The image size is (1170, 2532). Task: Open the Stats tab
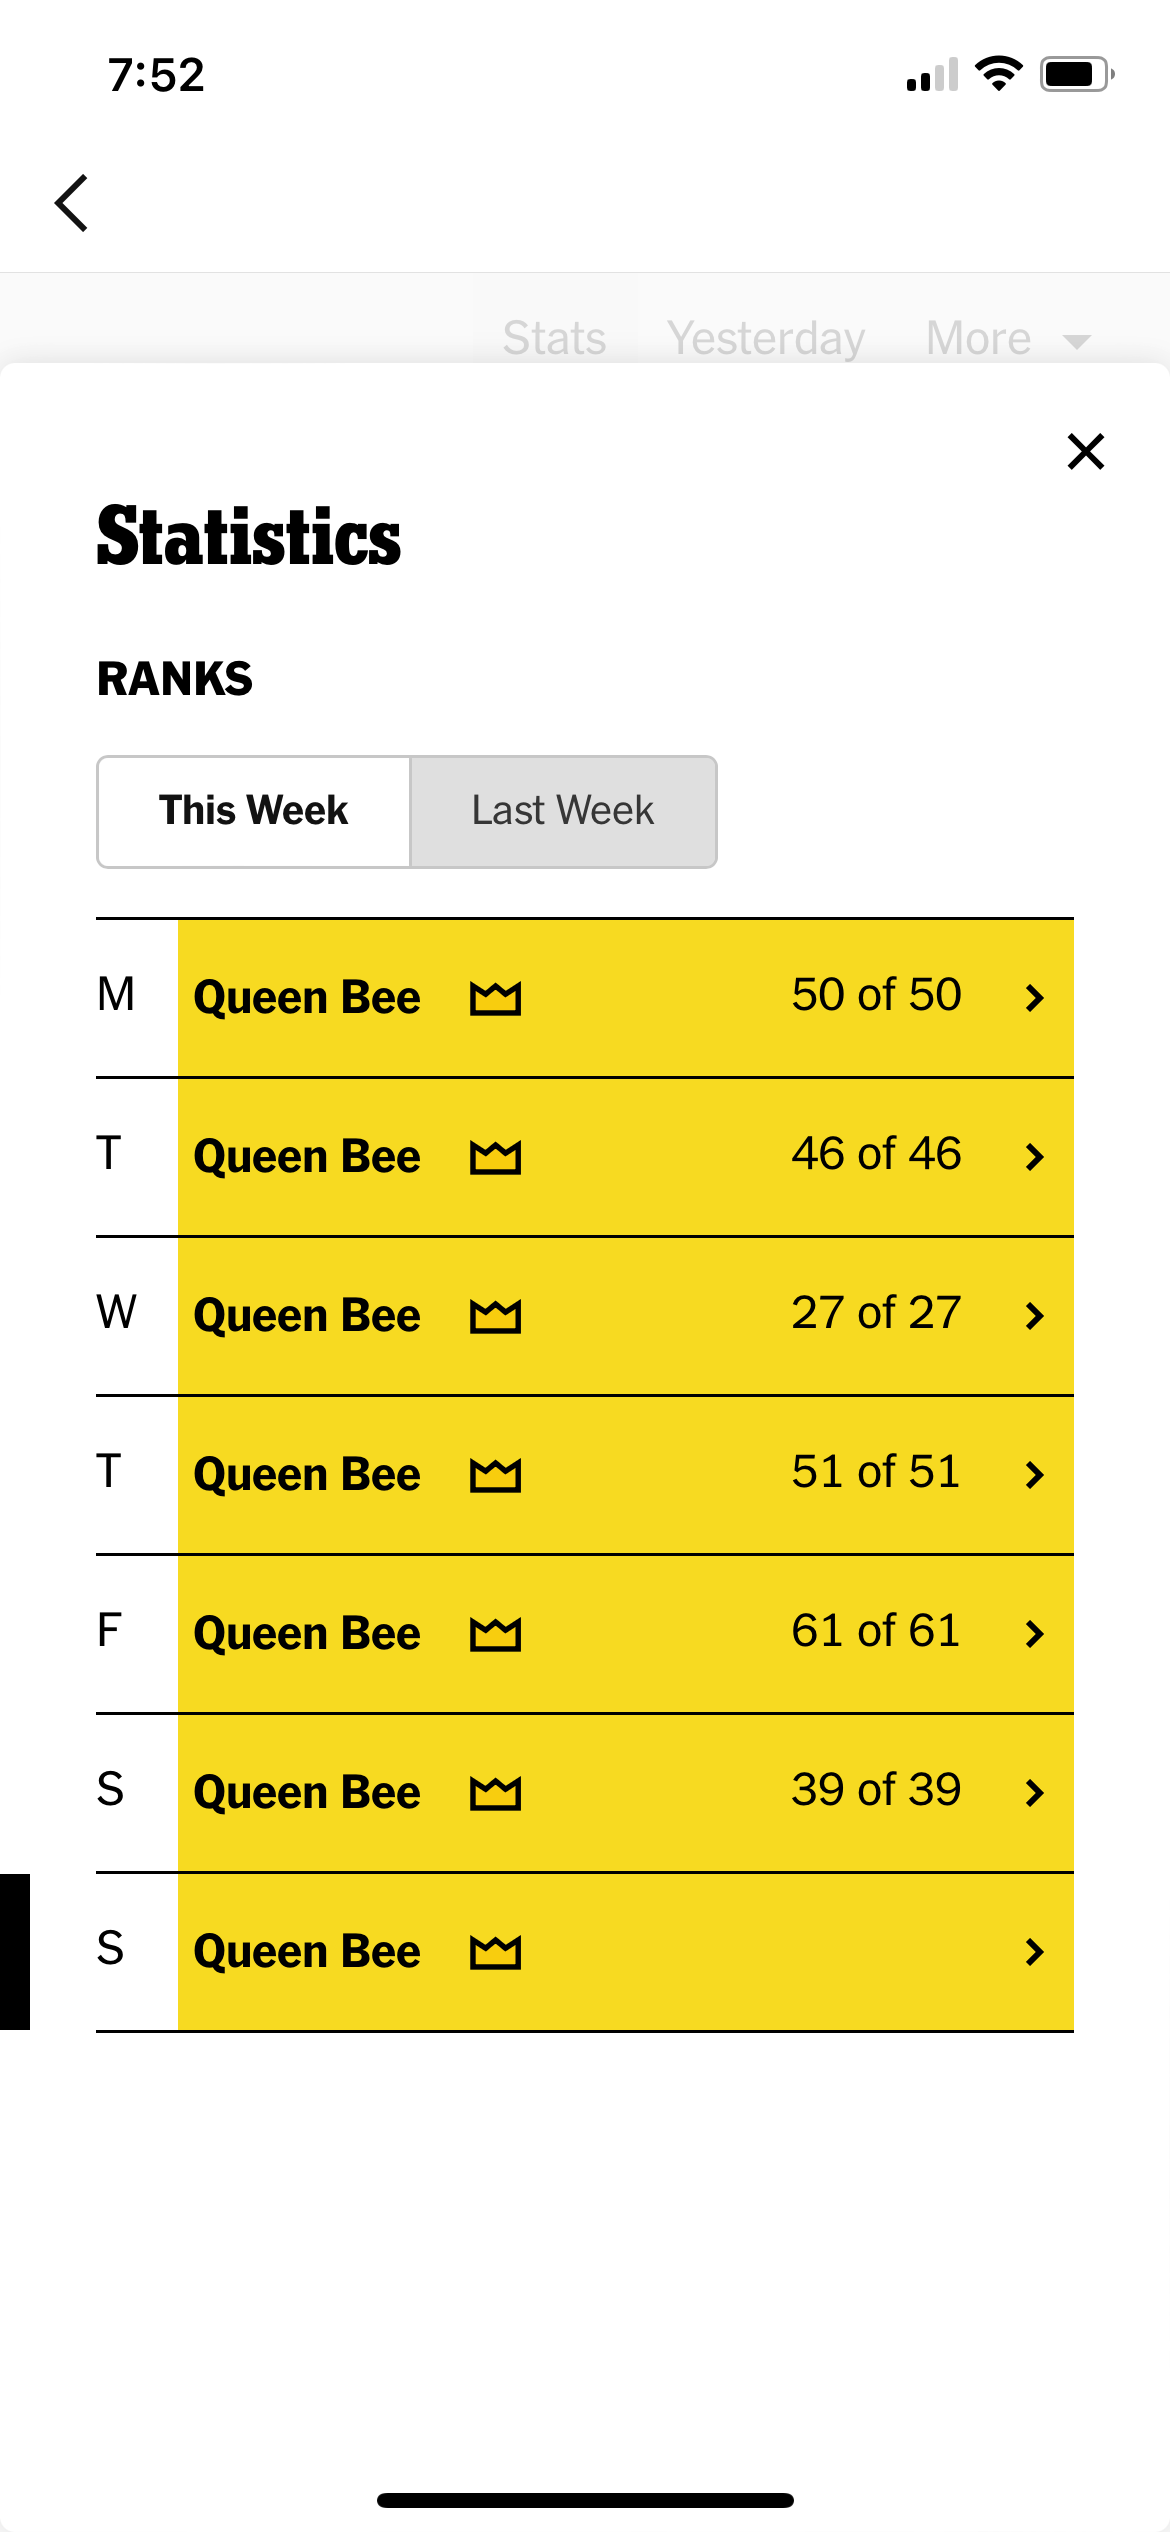coord(554,338)
